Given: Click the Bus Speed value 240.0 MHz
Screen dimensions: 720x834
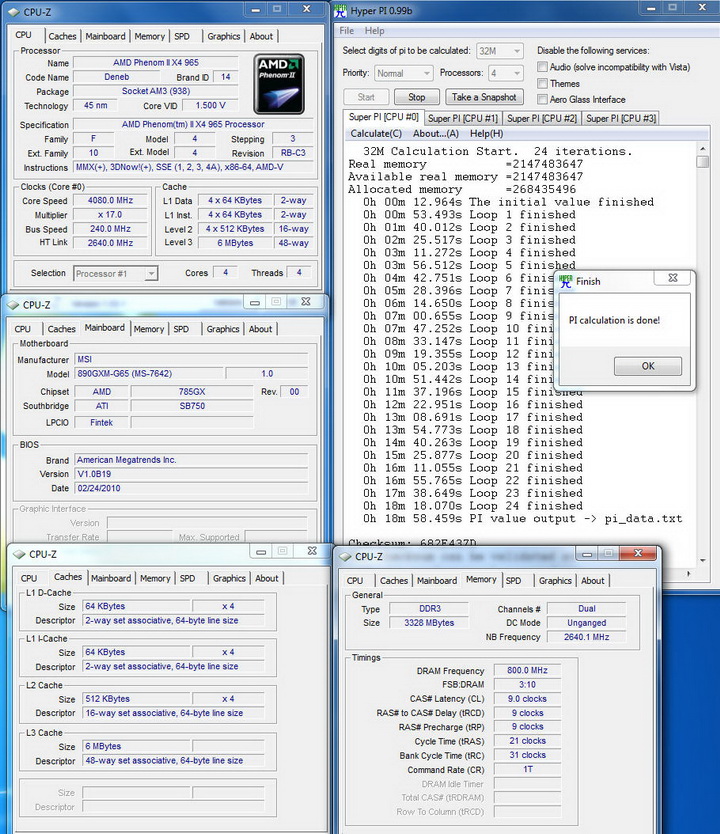Looking at the screenshot, I should pyautogui.click(x=110, y=229).
